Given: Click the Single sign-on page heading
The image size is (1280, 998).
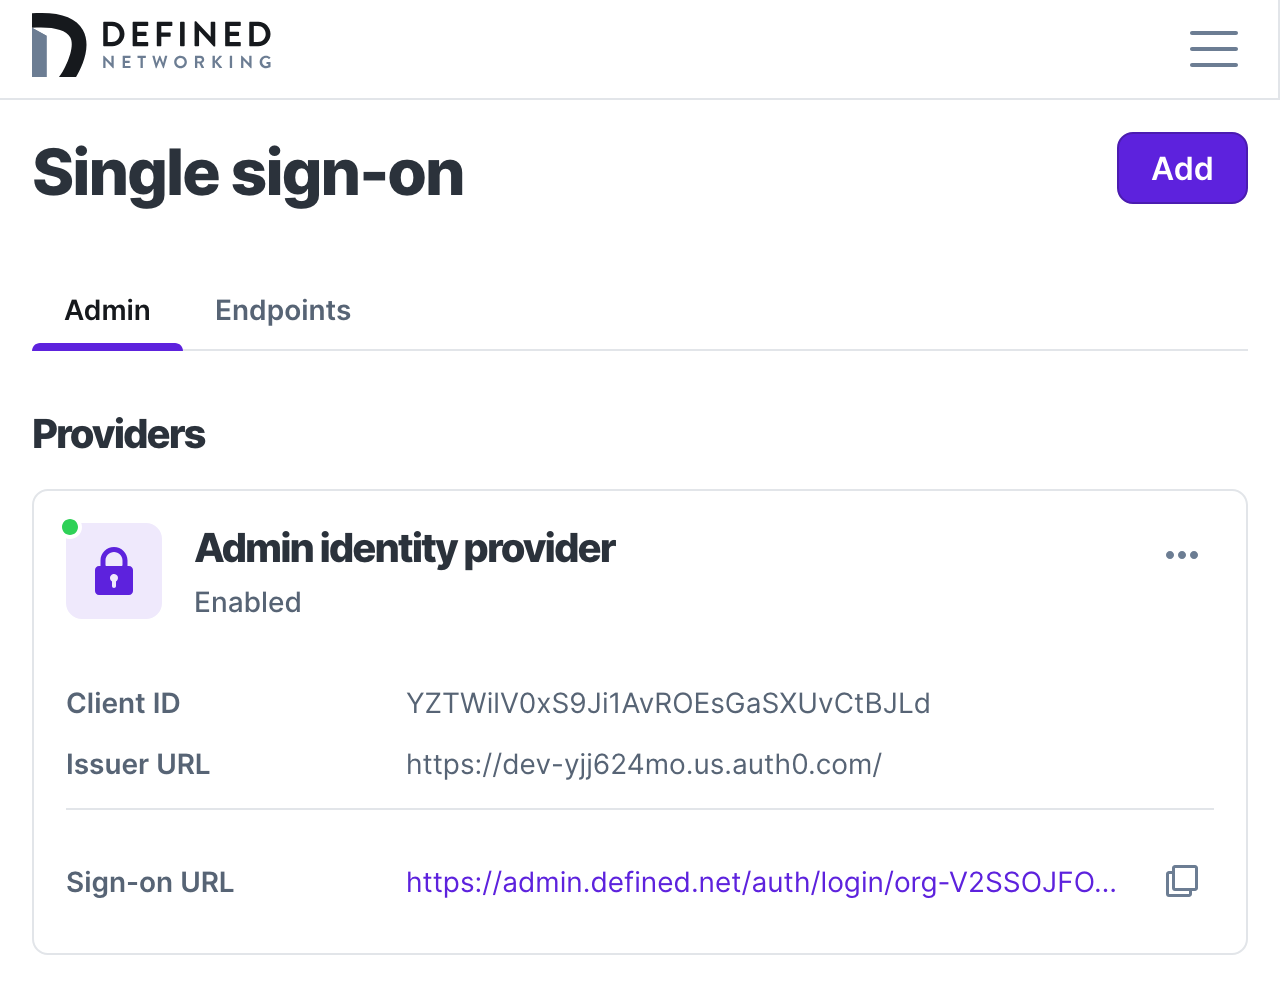Looking at the screenshot, I should tap(248, 172).
